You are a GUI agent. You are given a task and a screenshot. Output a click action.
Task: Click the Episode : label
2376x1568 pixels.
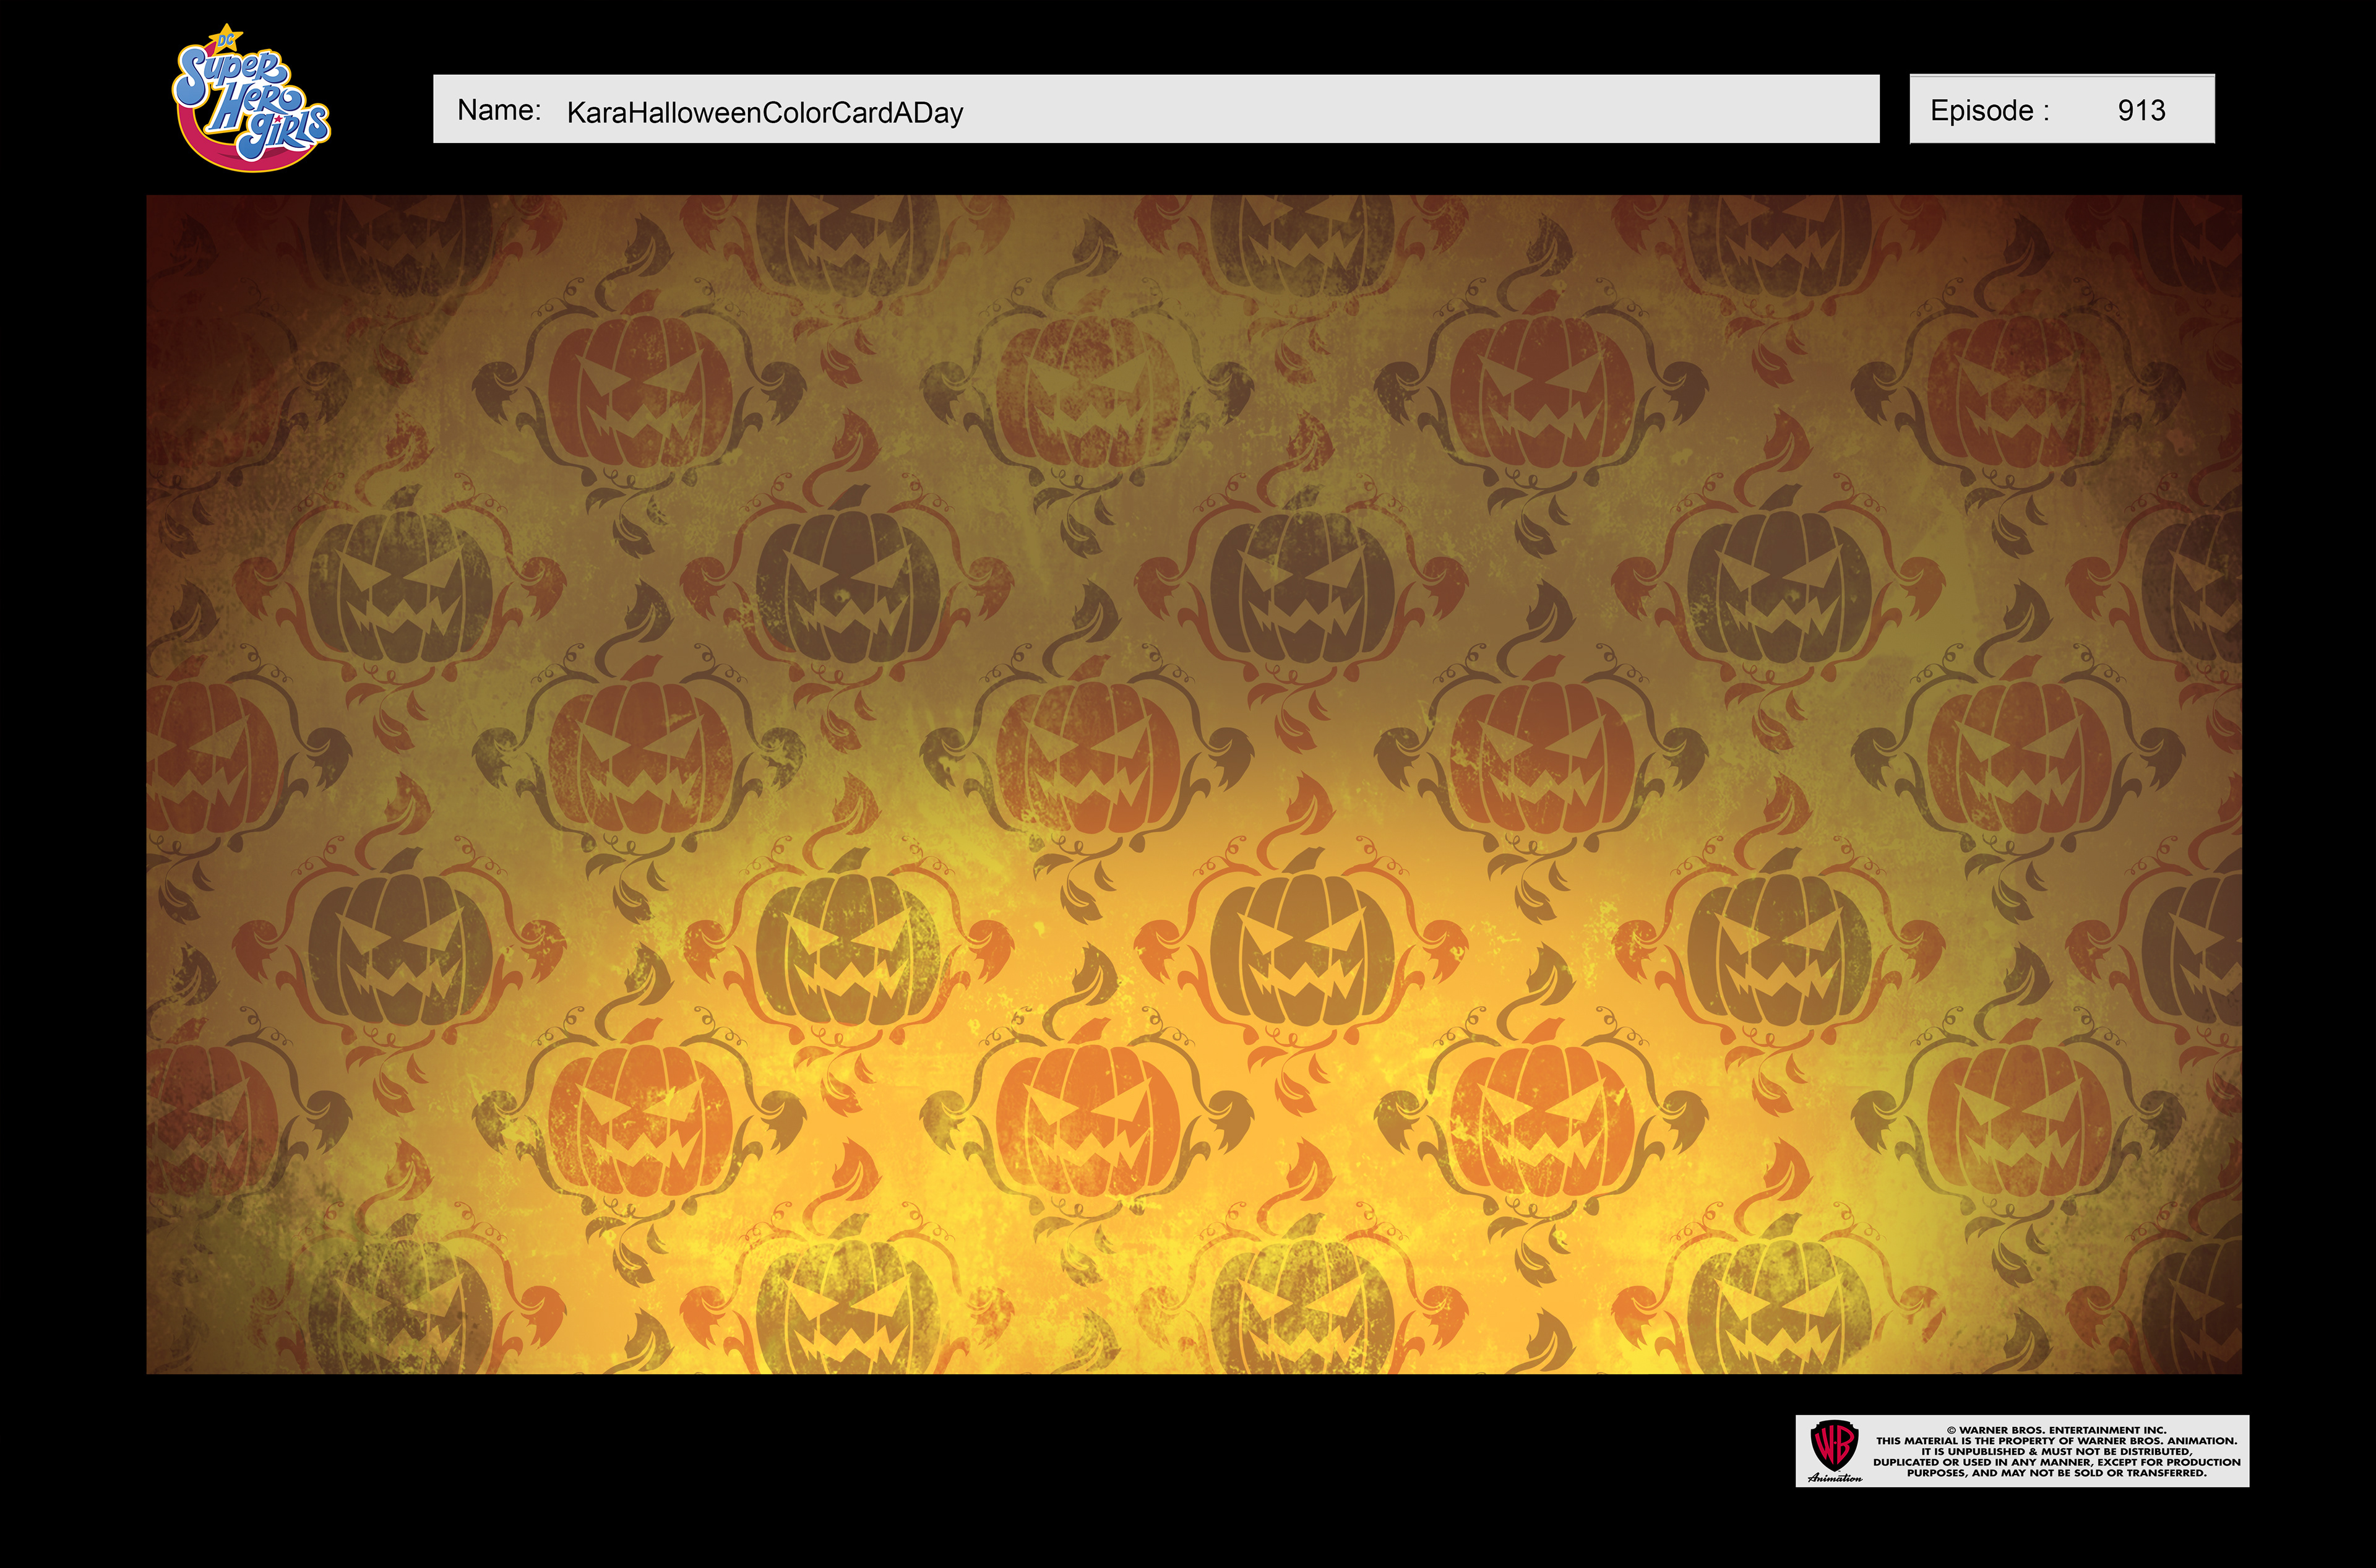(x=1989, y=110)
